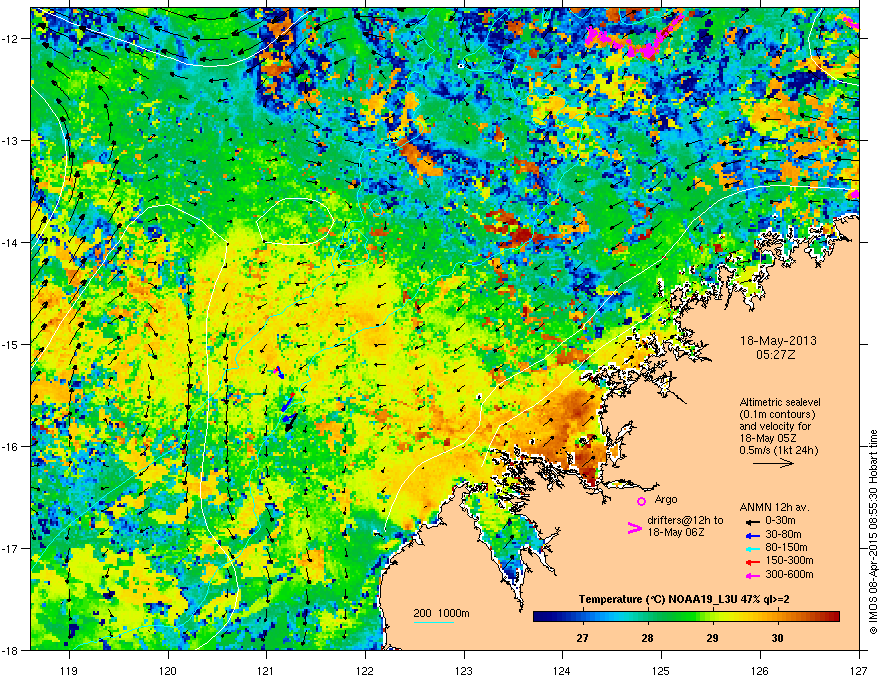Click the latitude axis label '-13'

[x=10, y=140]
